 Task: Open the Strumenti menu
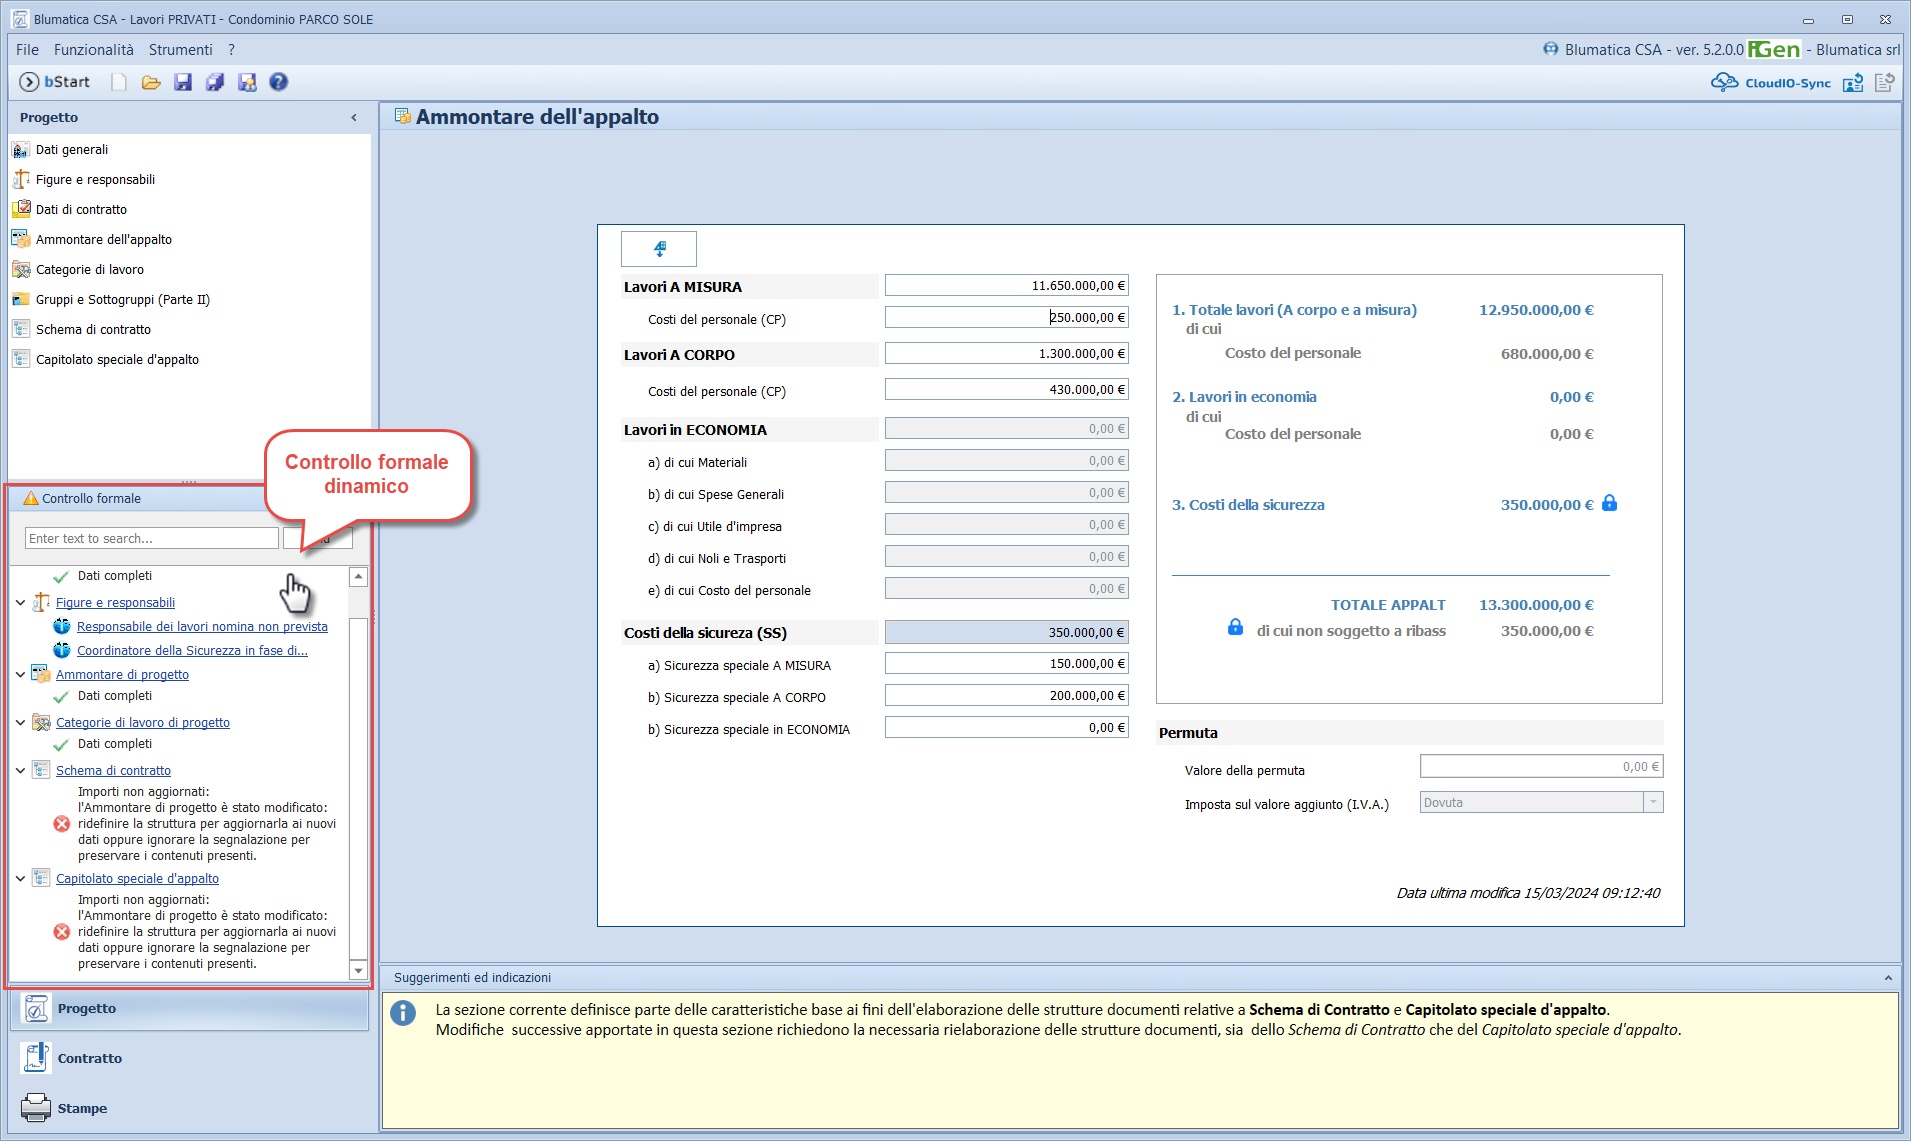pos(180,50)
